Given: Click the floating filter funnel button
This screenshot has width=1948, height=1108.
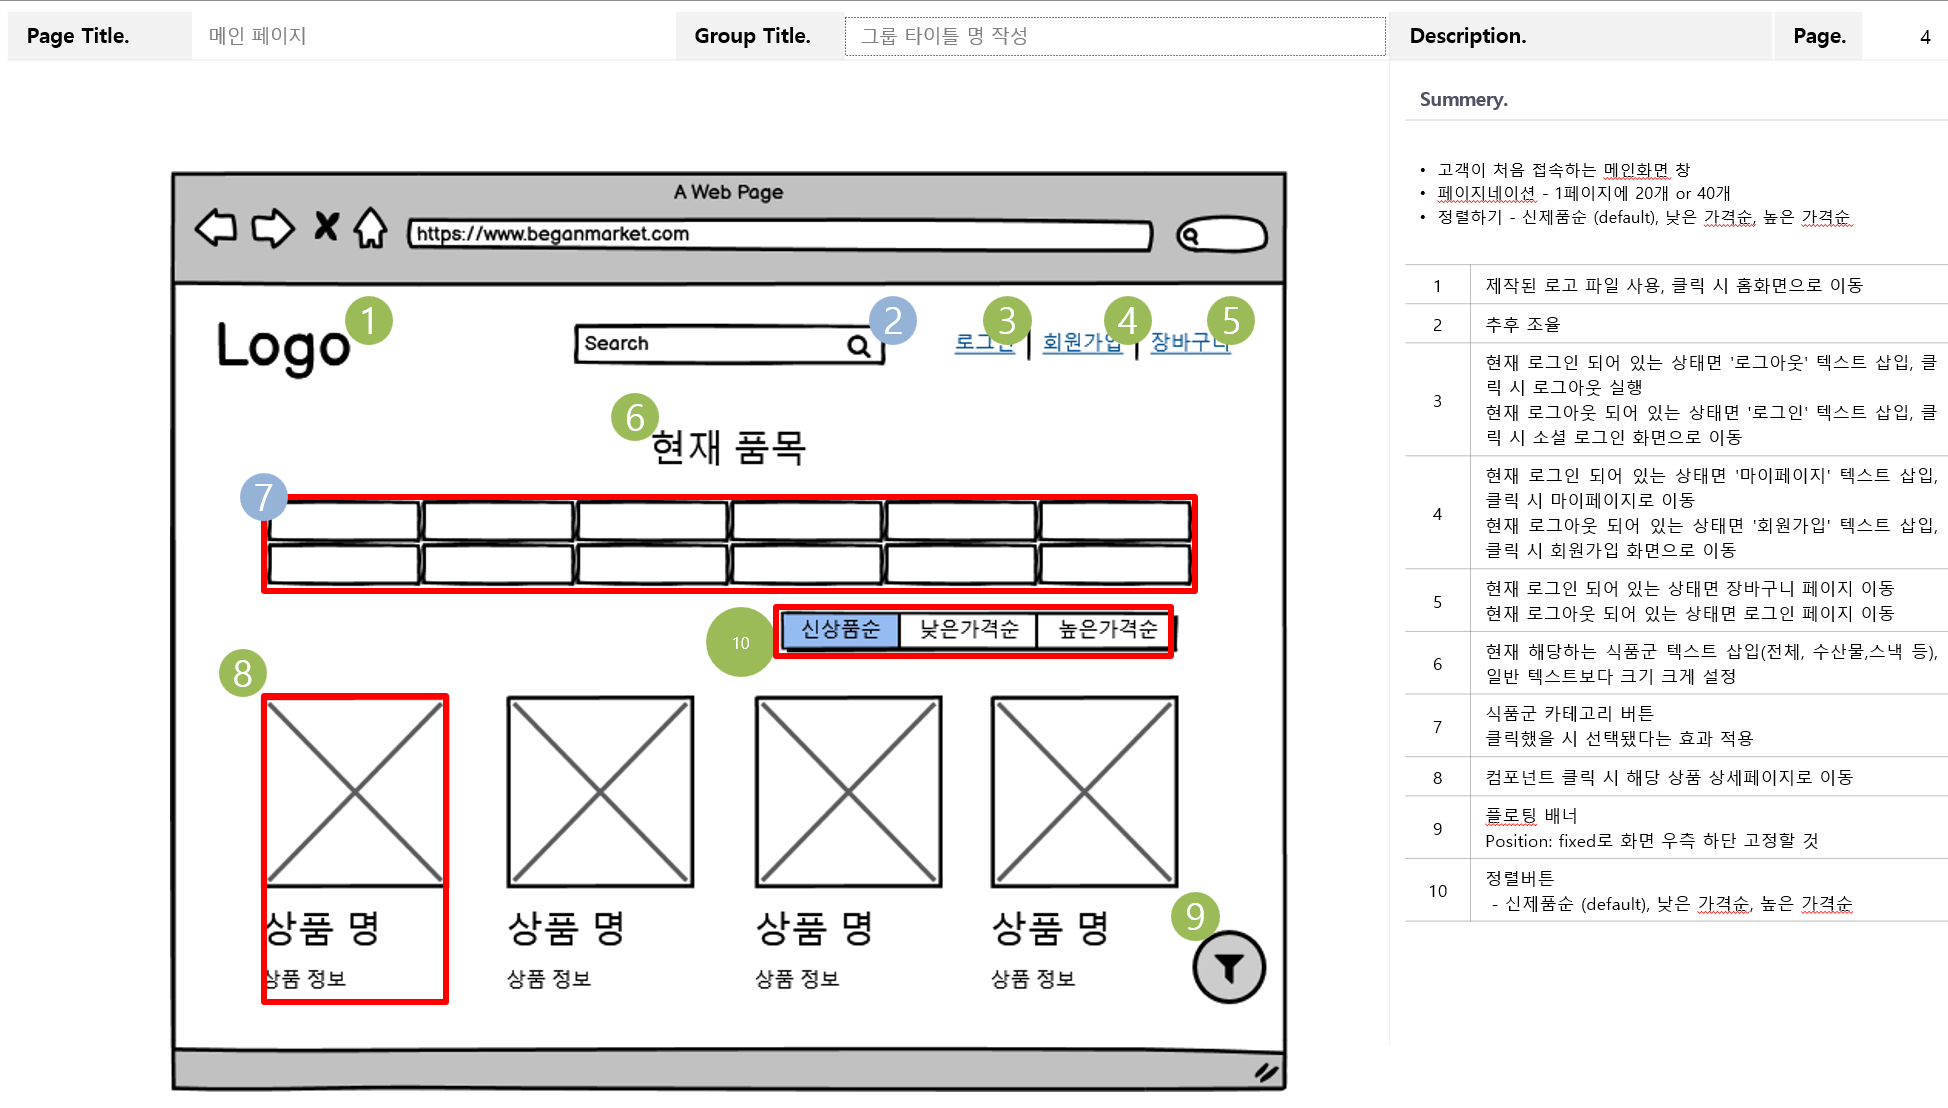Looking at the screenshot, I should (x=1229, y=967).
